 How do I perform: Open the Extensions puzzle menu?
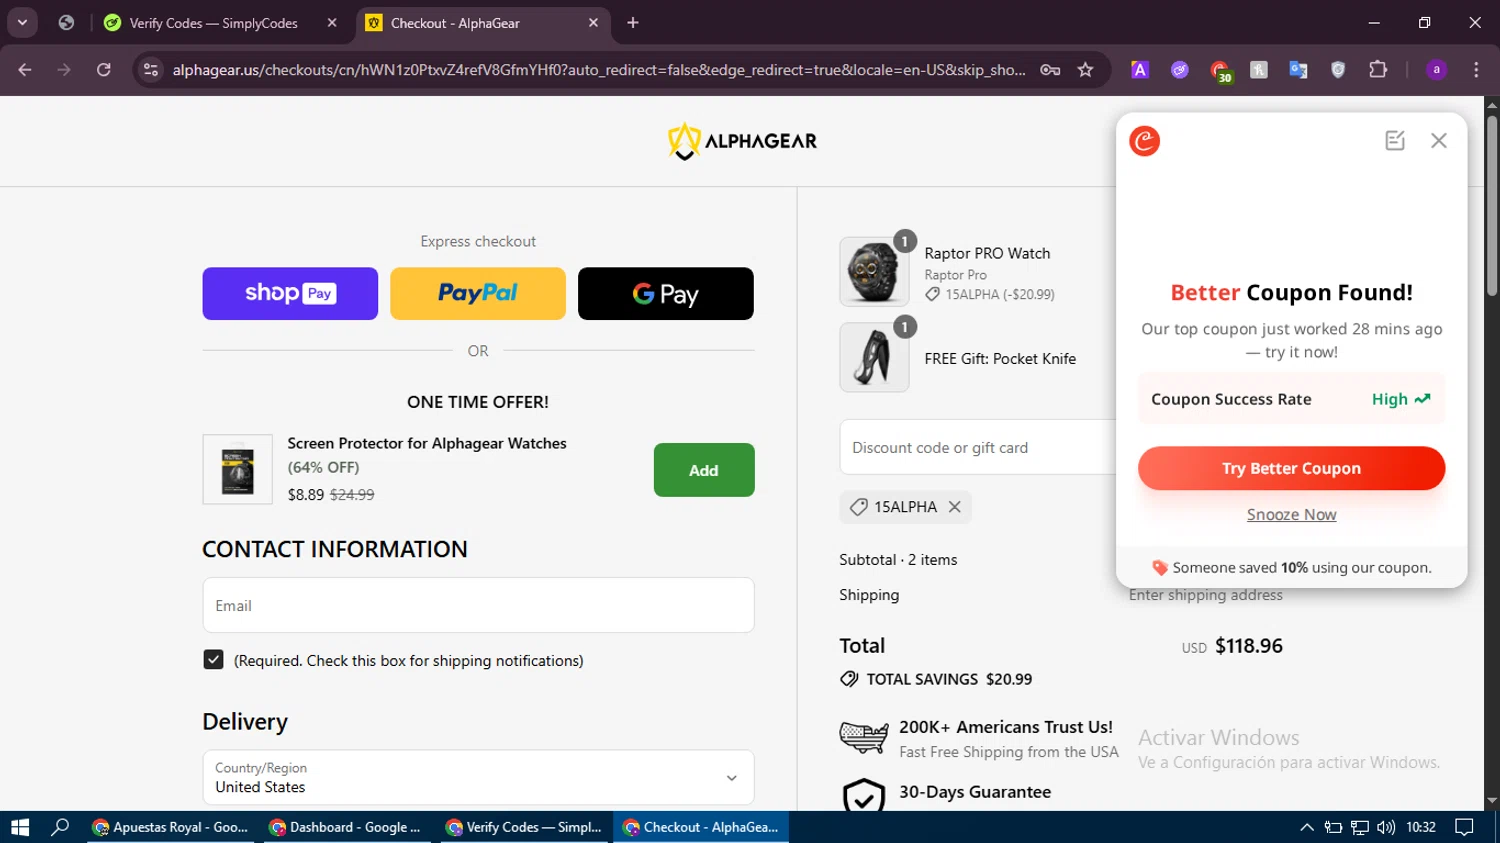pos(1378,70)
